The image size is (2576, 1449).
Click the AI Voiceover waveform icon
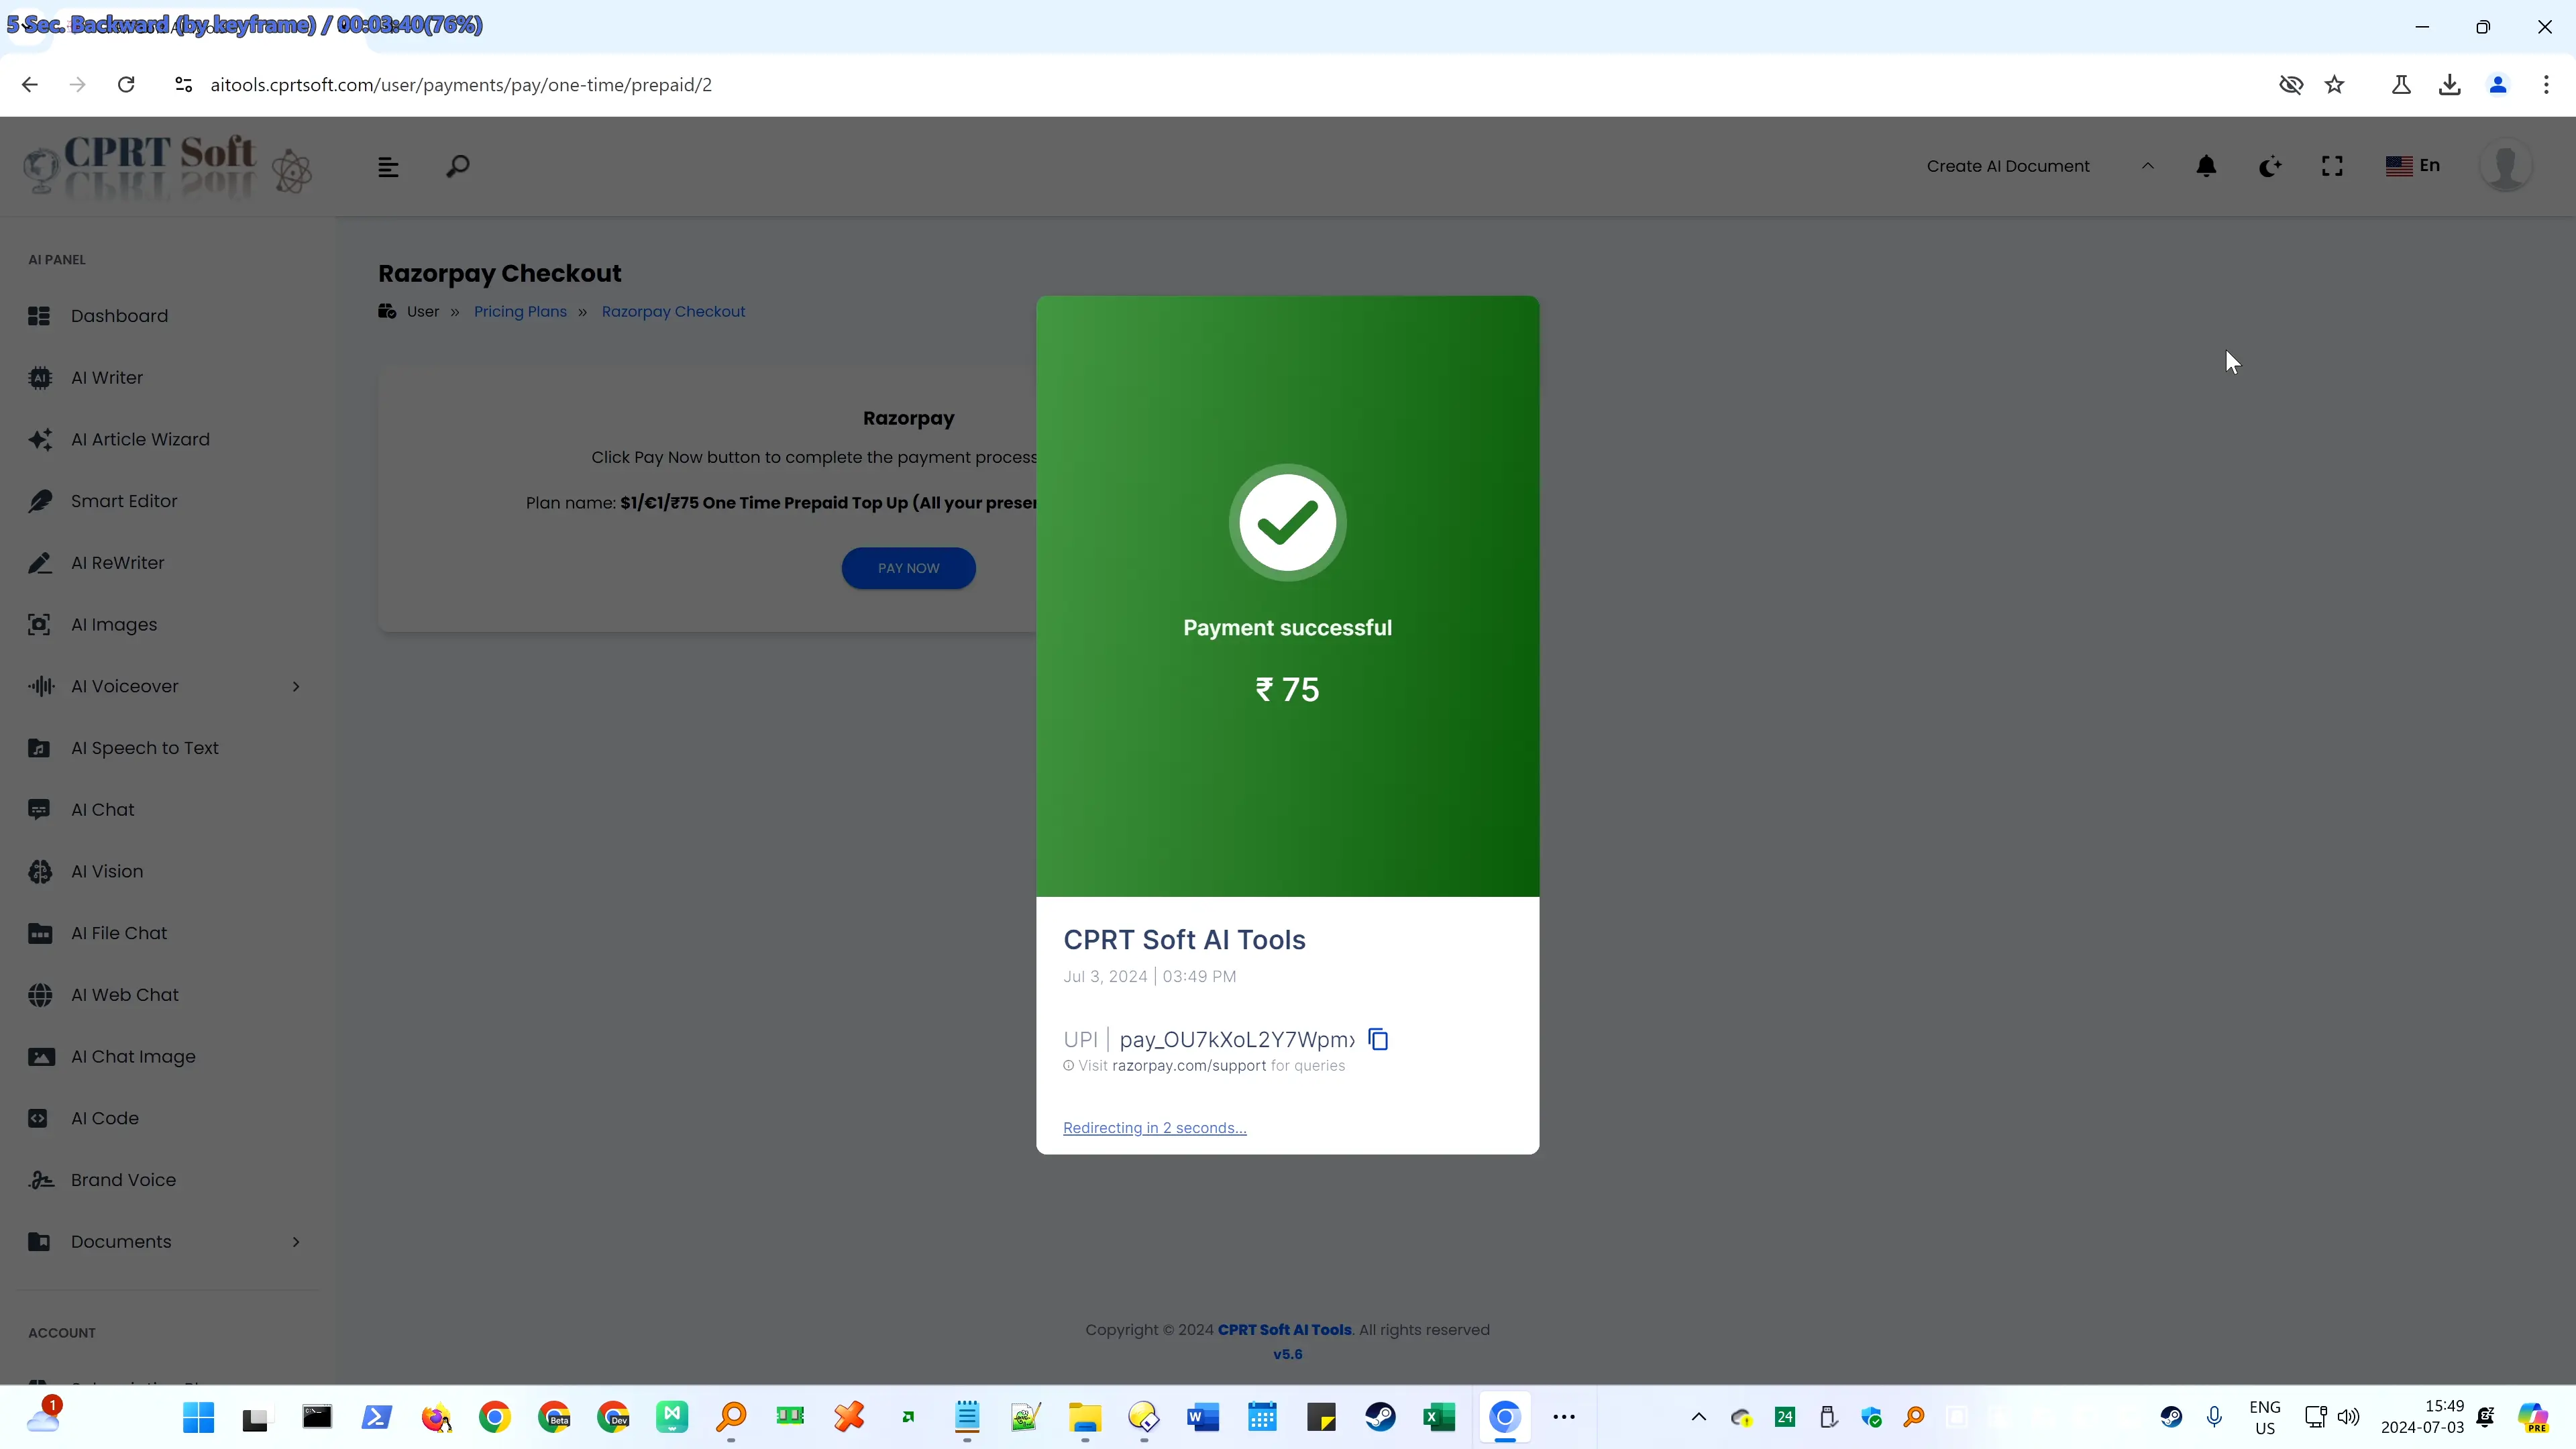point(40,687)
